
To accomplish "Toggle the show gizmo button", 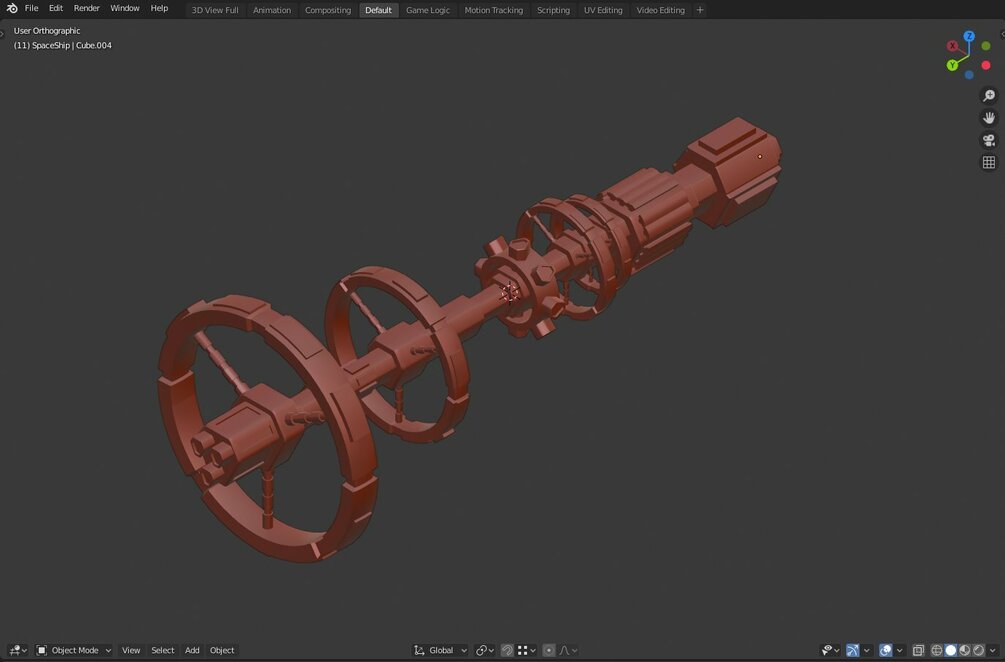I will pyautogui.click(x=852, y=650).
